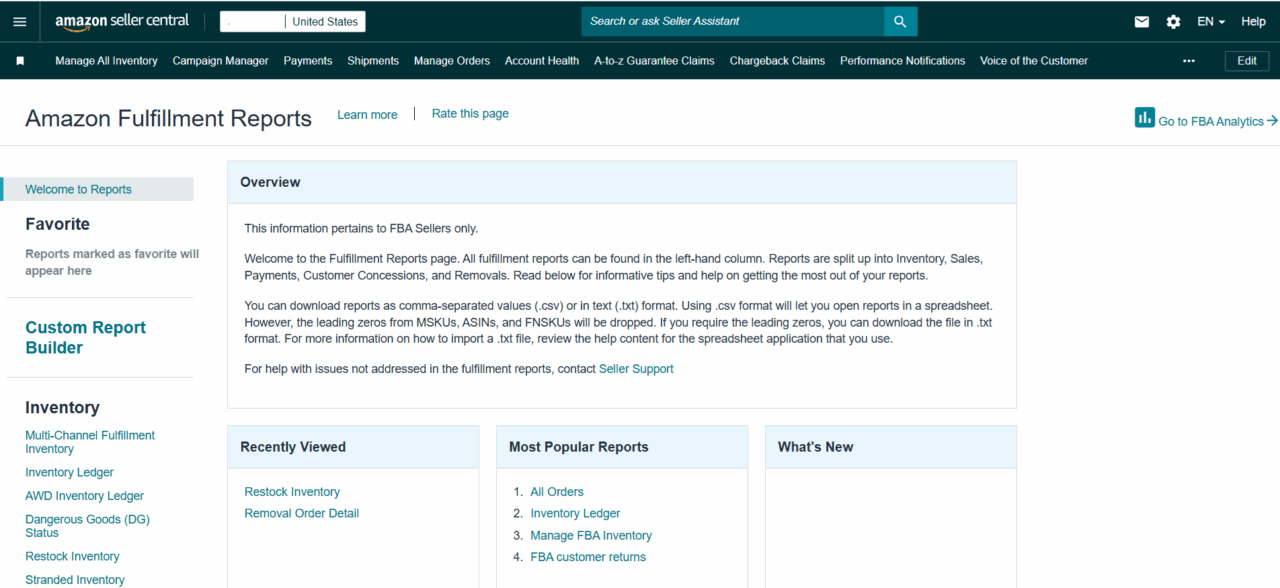
Task: Open the Account Health menu item
Action: click(x=541, y=61)
